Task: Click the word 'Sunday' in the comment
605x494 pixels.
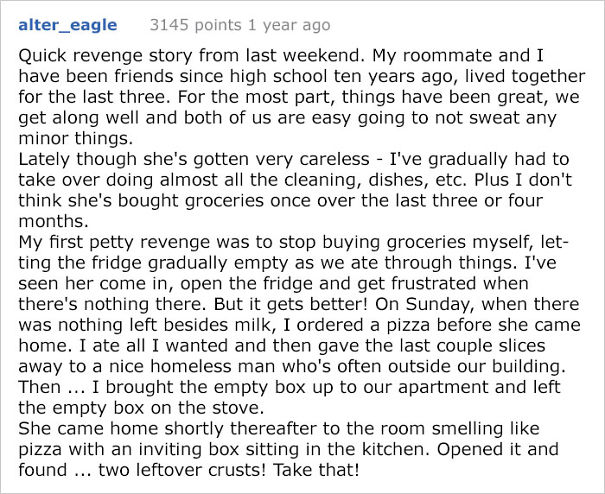Action: (439, 305)
